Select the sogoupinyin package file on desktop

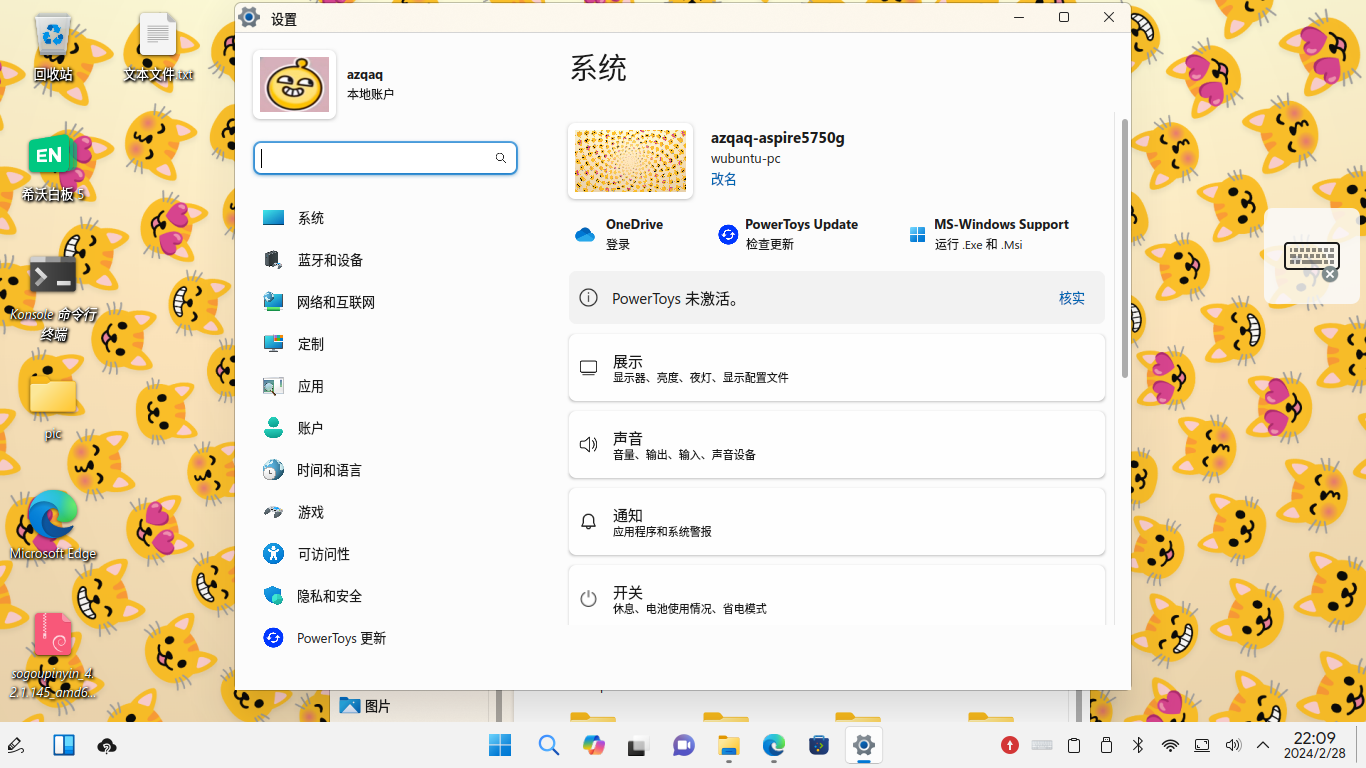coord(53,656)
